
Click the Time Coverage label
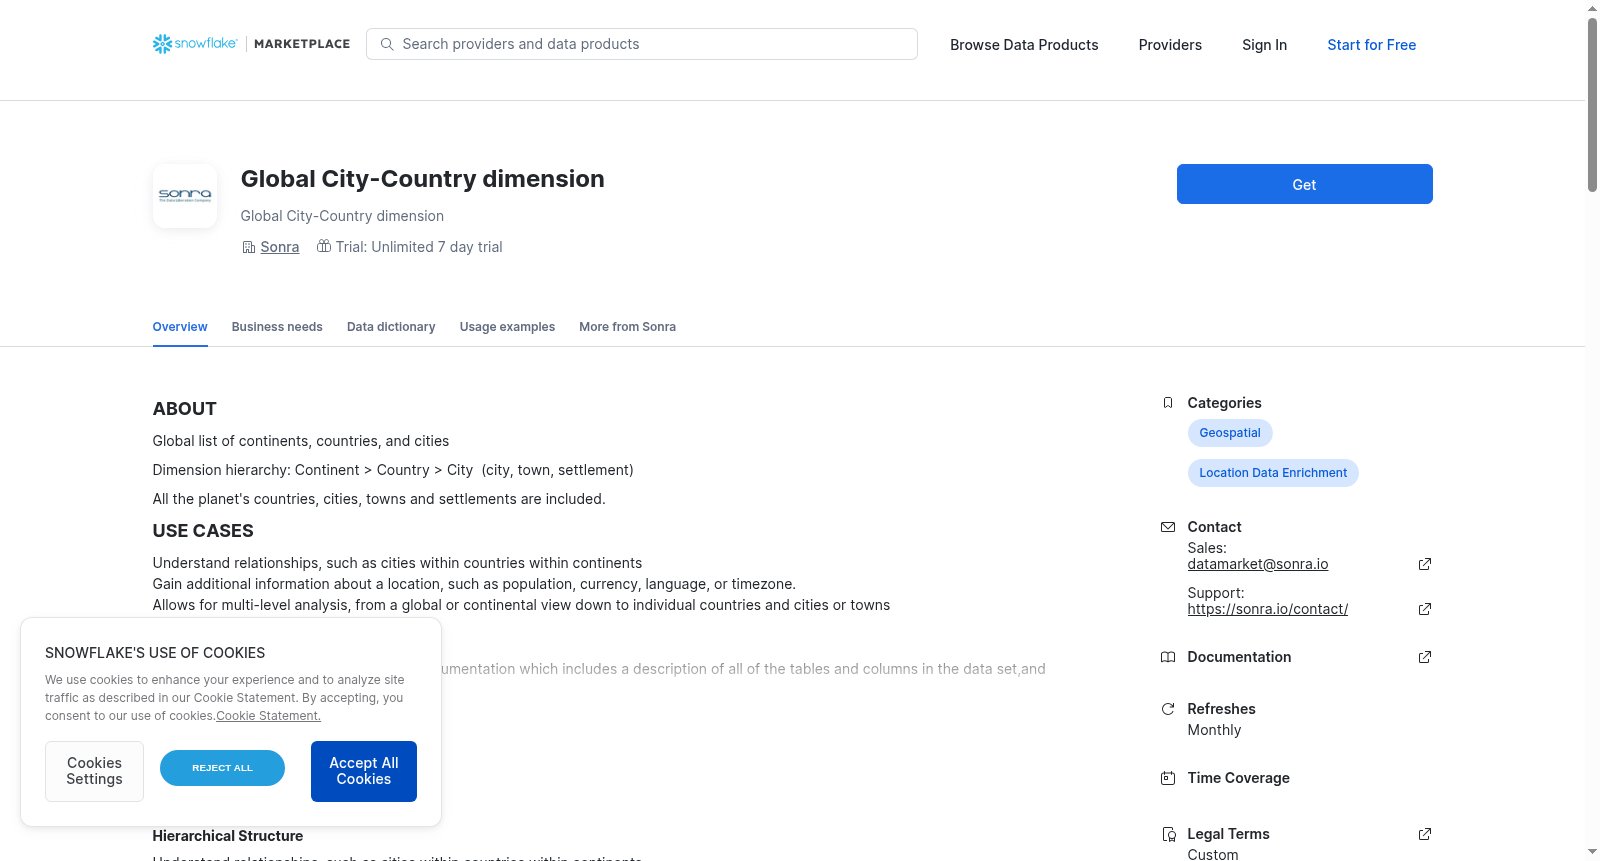1238,778
